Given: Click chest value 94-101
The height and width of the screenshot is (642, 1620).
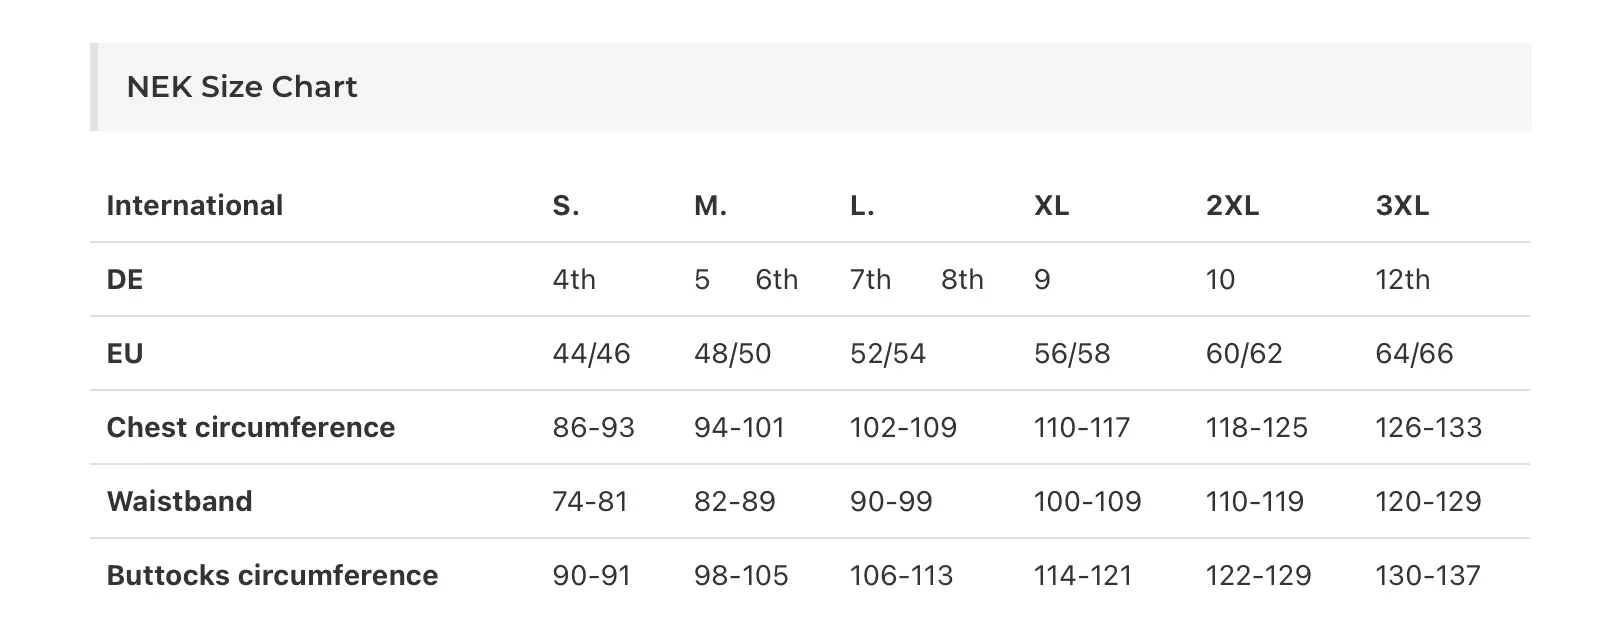Looking at the screenshot, I should (739, 427).
